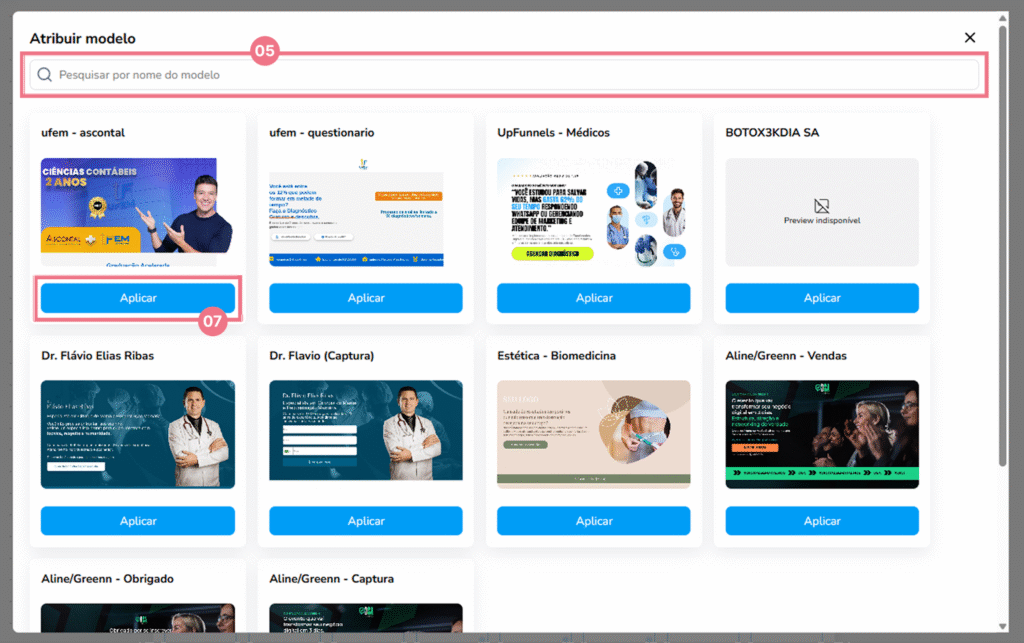
Task: Close the Atribuir modelo dialog
Action: tap(969, 38)
